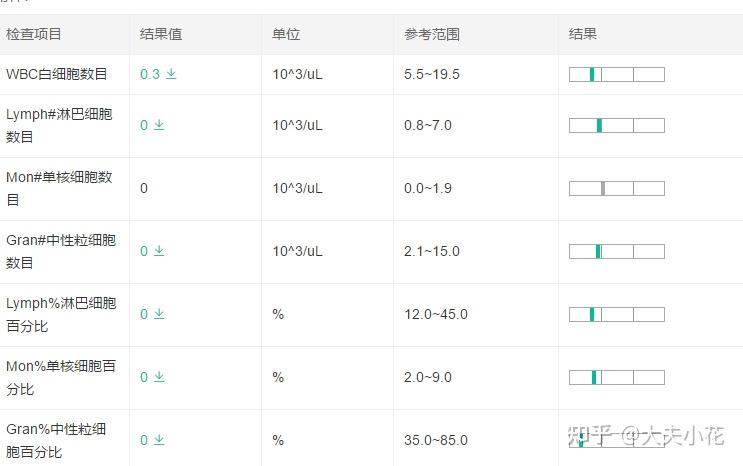Click the 结果 column header
The image size is (743, 466).
(583, 34)
